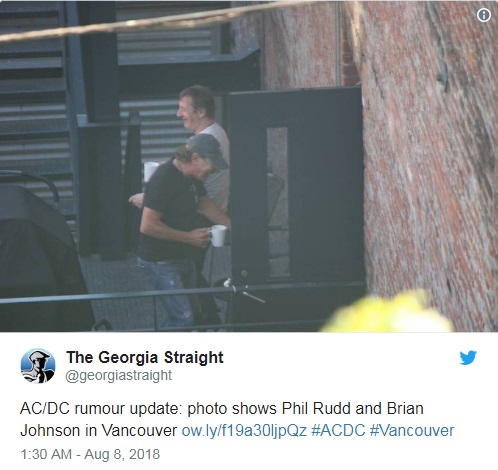Click the black door with the narrow window
Viewport: 498px width, 470px height.
(295, 187)
